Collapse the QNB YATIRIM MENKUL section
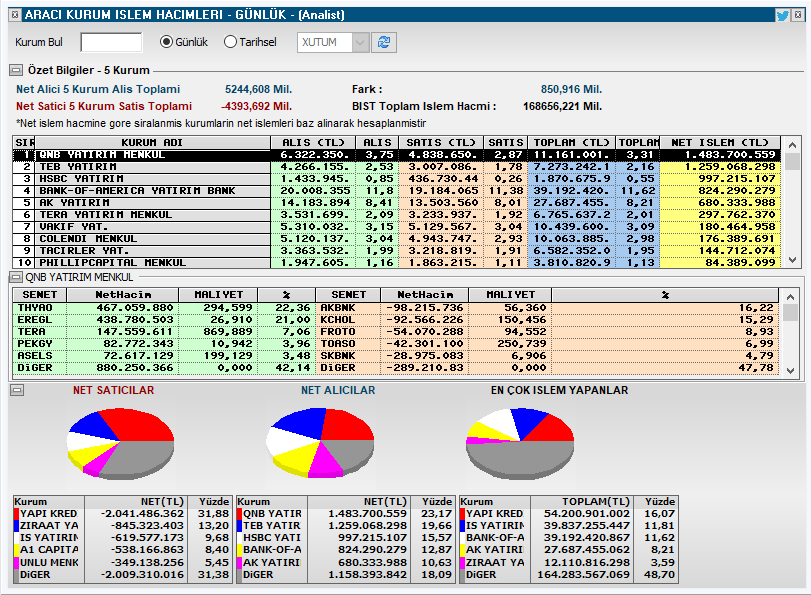This screenshot has width=811, height=595. click(x=16, y=277)
